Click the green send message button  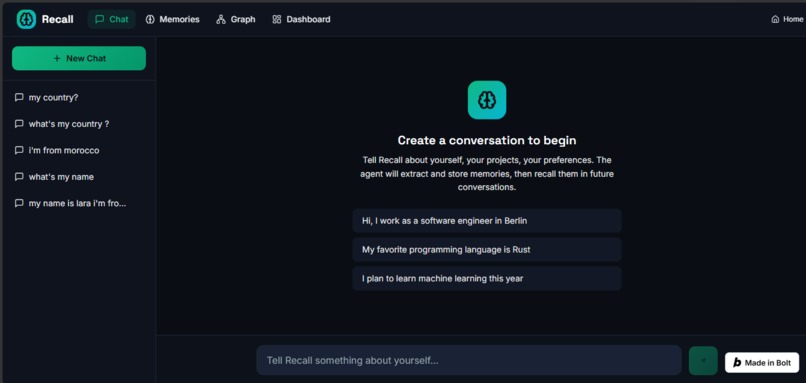703,360
